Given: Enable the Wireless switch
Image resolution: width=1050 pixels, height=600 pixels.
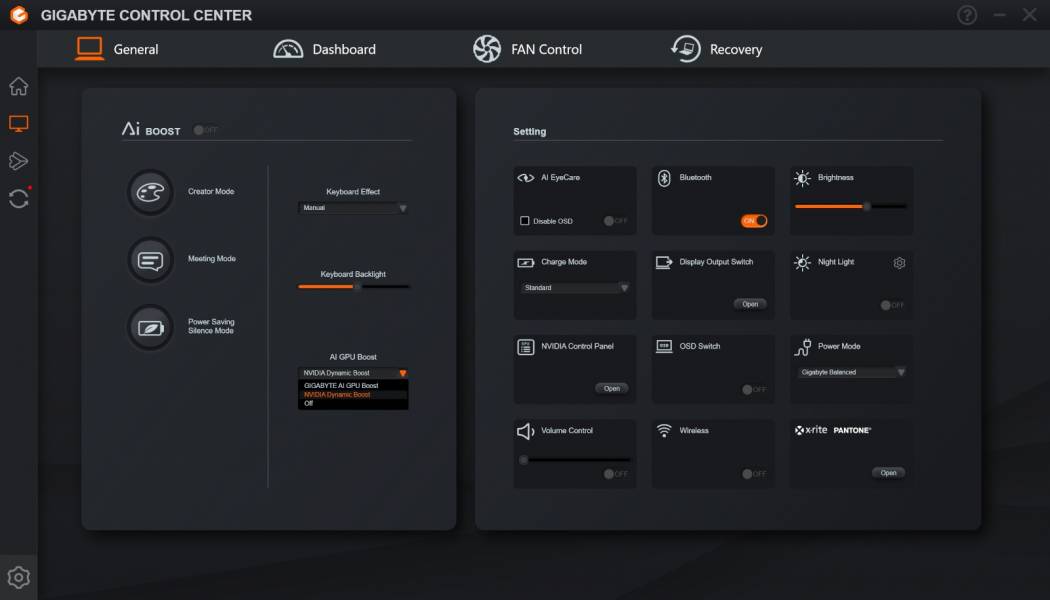Looking at the screenshot, I should (x=754, y=474).
